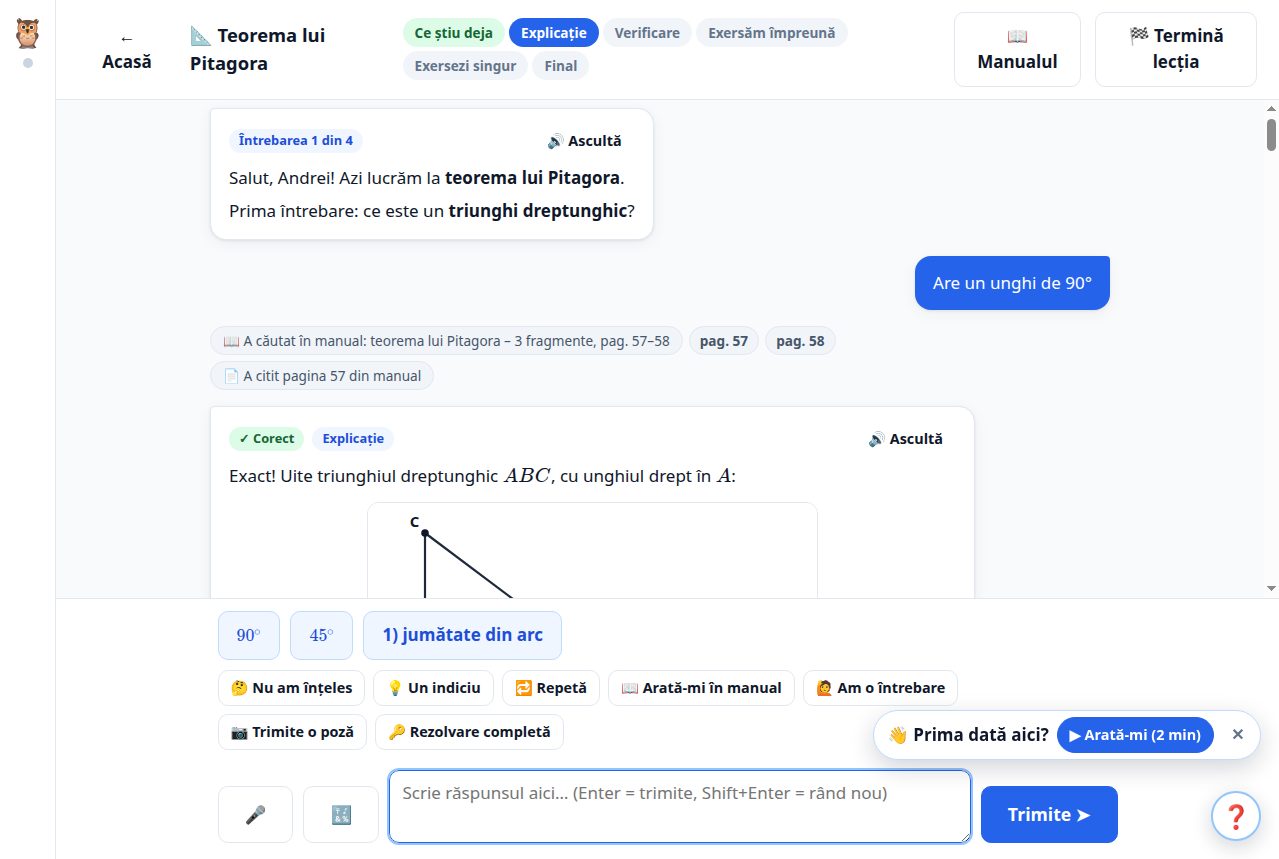This screenshot has height=859, width=1279.
Task: Click the status dot under the owl
Action: (28, 63)
